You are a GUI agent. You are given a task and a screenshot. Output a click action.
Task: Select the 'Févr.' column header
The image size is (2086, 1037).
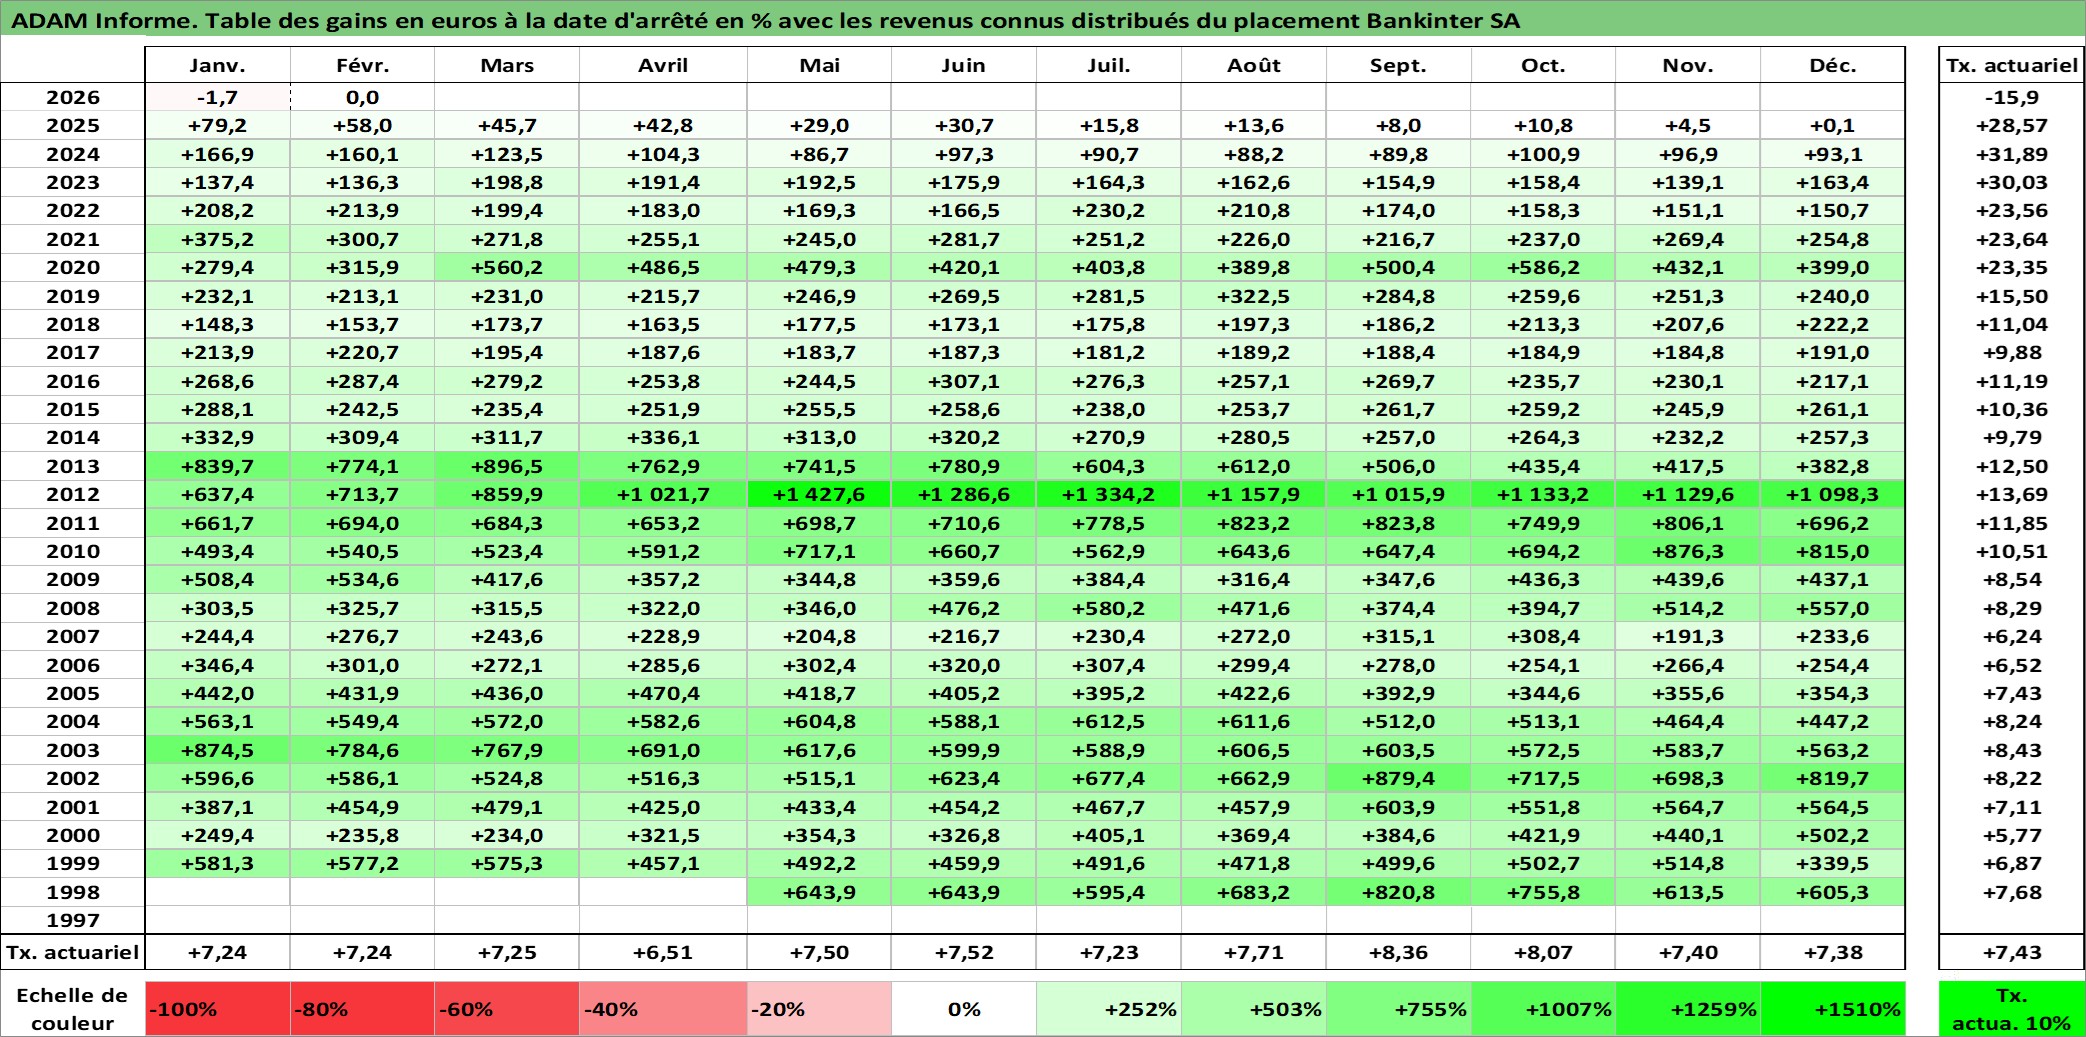[x=362, y=65]
